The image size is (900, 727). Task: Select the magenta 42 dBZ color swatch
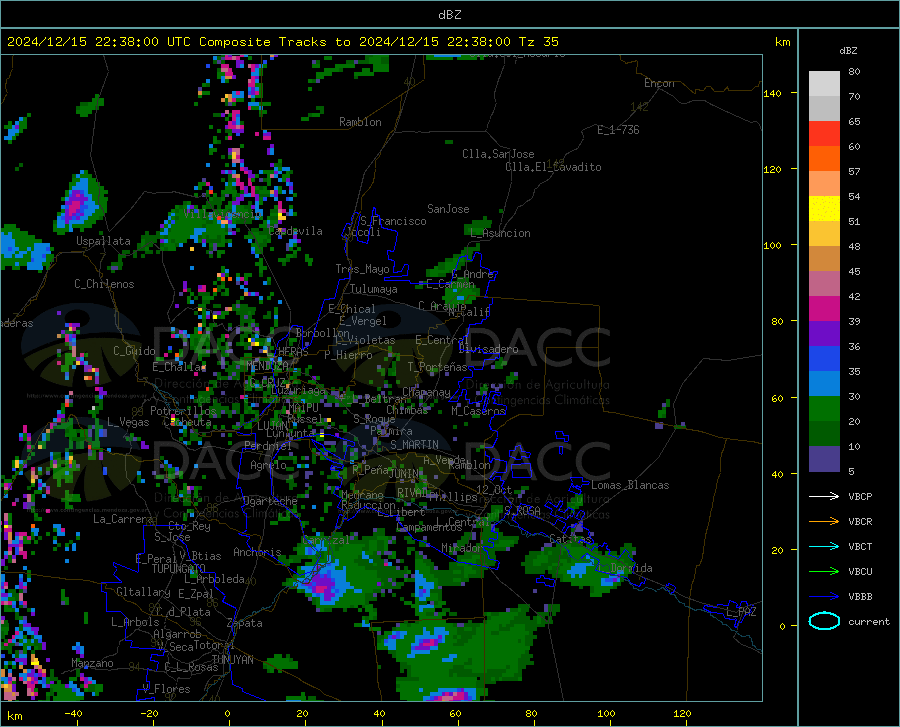click(824, 309)
